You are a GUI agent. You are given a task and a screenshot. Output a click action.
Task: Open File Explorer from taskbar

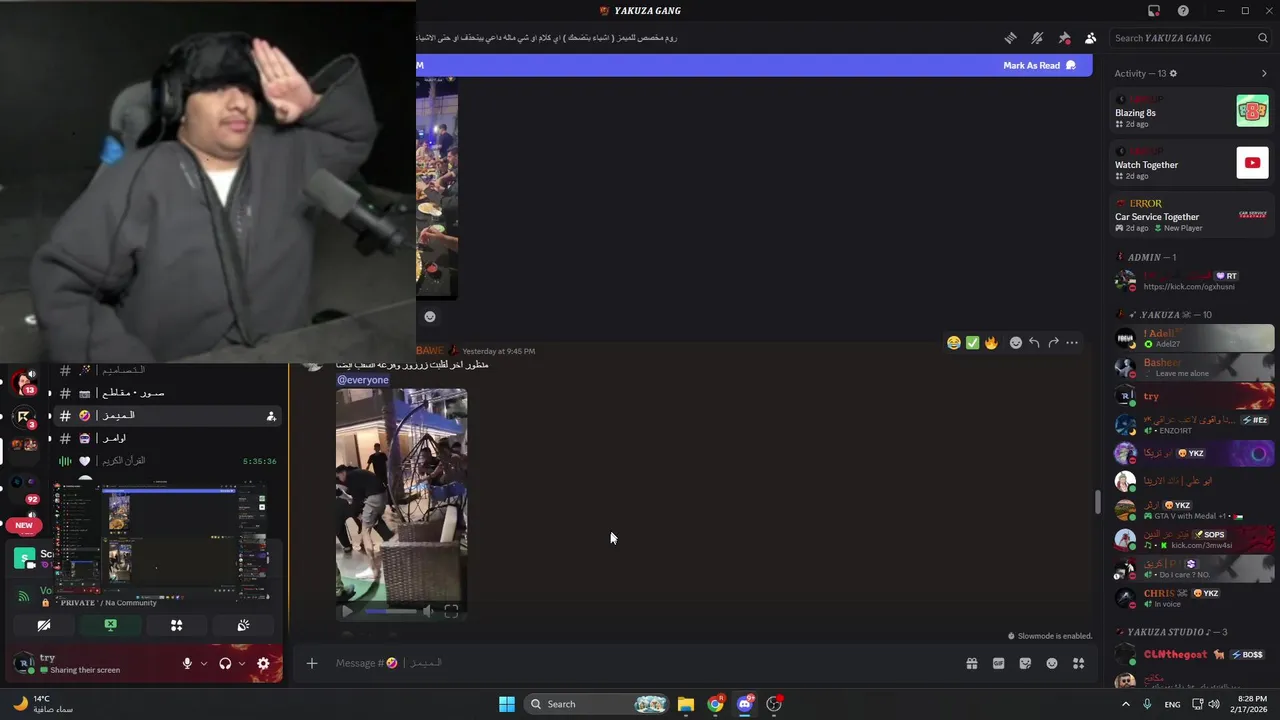point(685,704)
